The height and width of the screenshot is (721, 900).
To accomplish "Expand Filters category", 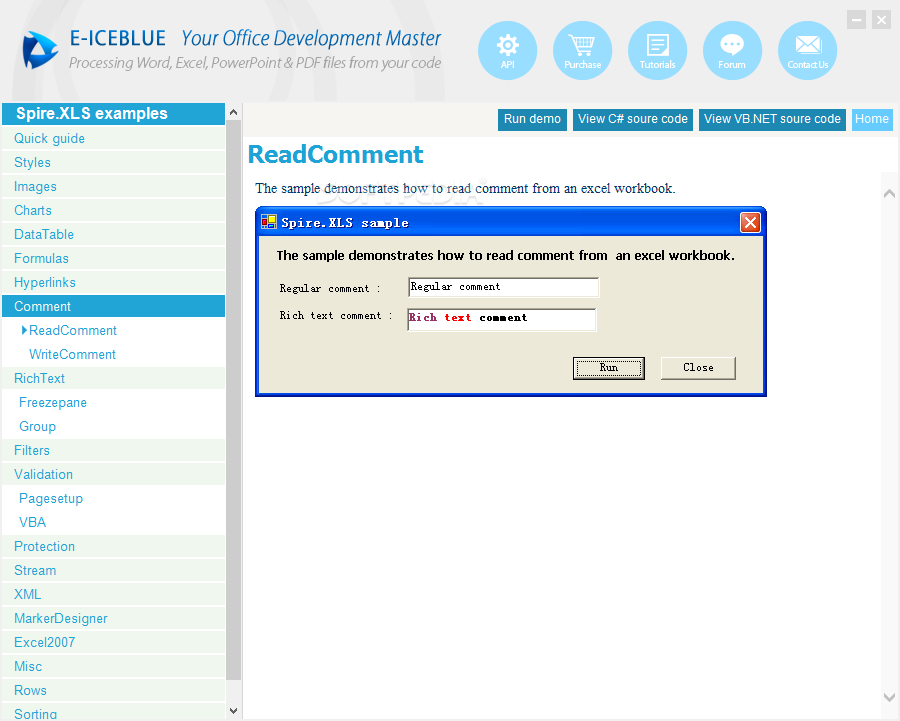I will click(x=114, y=451).
